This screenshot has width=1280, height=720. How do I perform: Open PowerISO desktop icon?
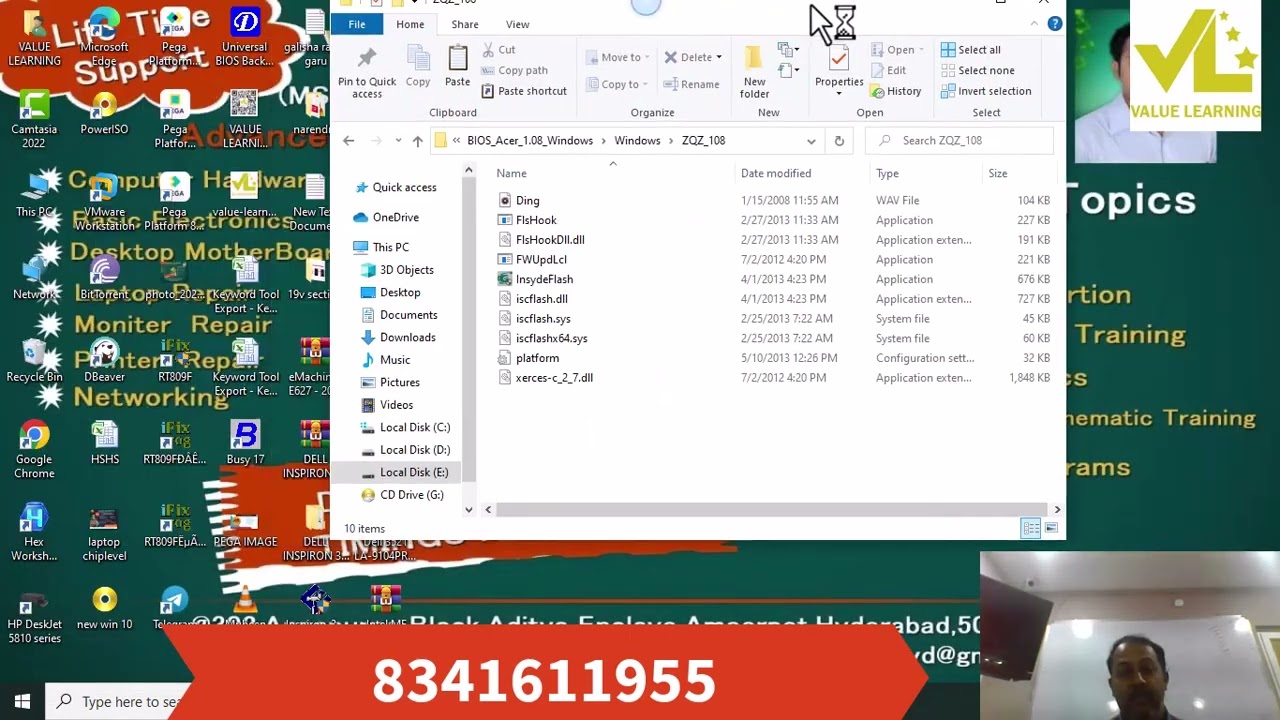104,113
